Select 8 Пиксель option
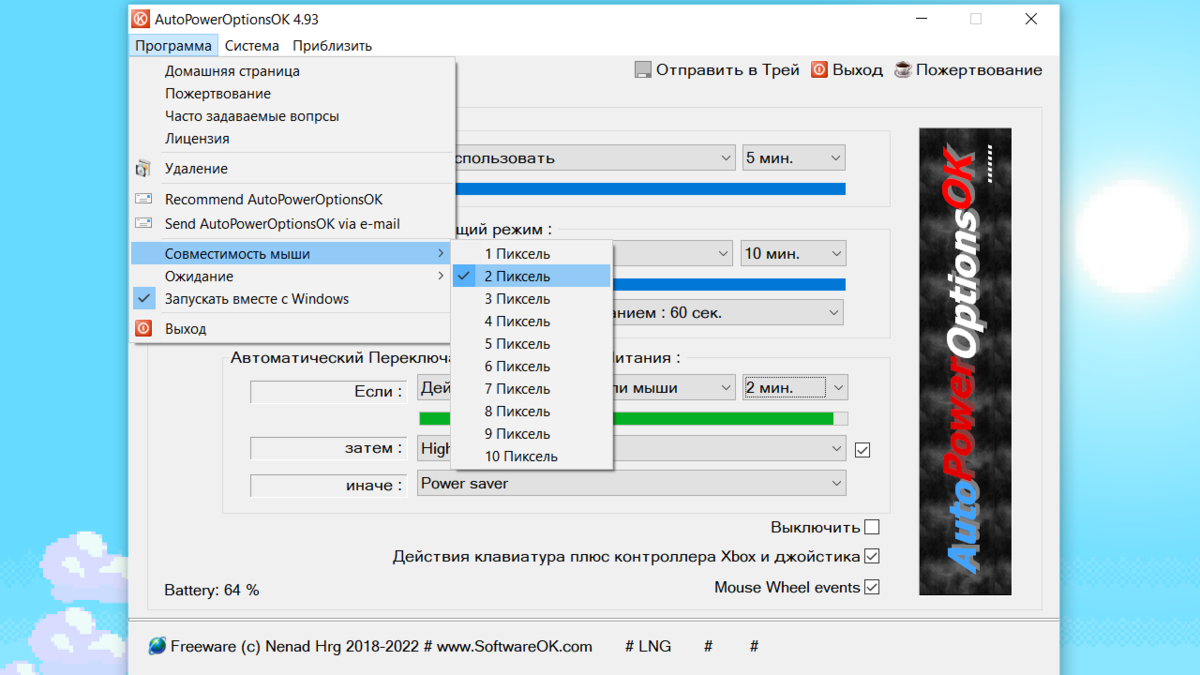 (x=532, y=411)
